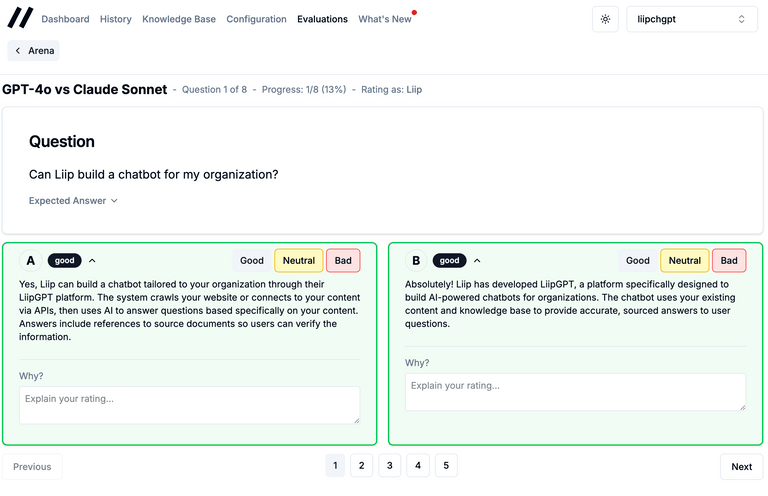
Task: Collapse answer B rating chevron
Action: click(478, 261)
